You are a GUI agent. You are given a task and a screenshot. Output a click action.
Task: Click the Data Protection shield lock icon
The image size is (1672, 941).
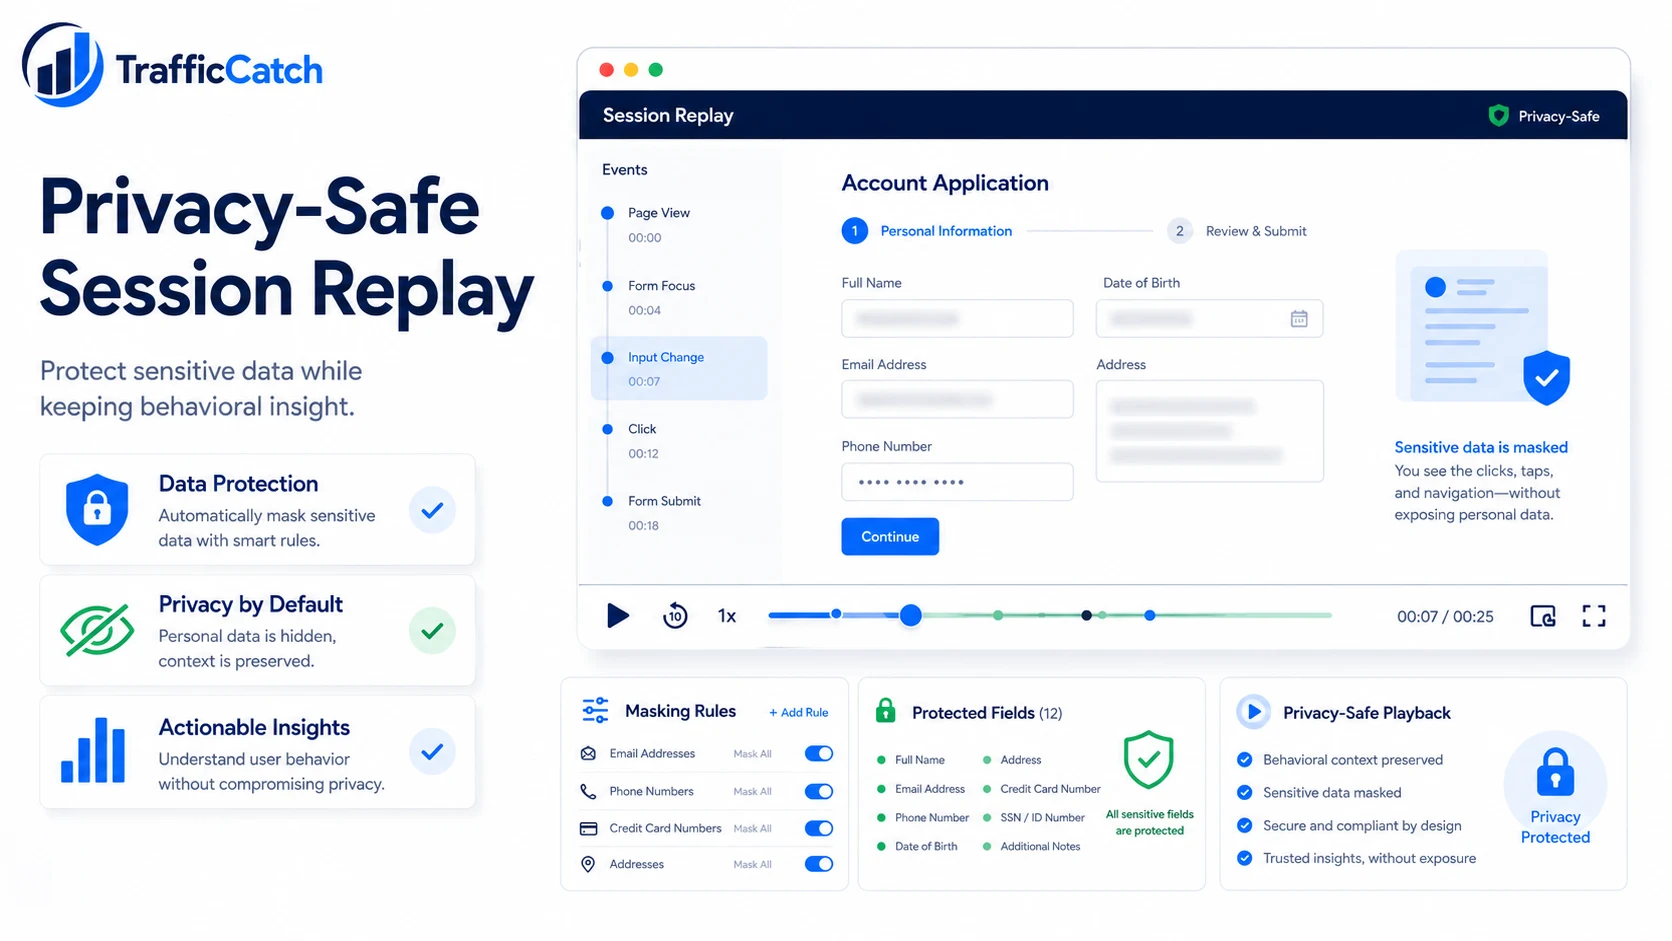[97, 510]
